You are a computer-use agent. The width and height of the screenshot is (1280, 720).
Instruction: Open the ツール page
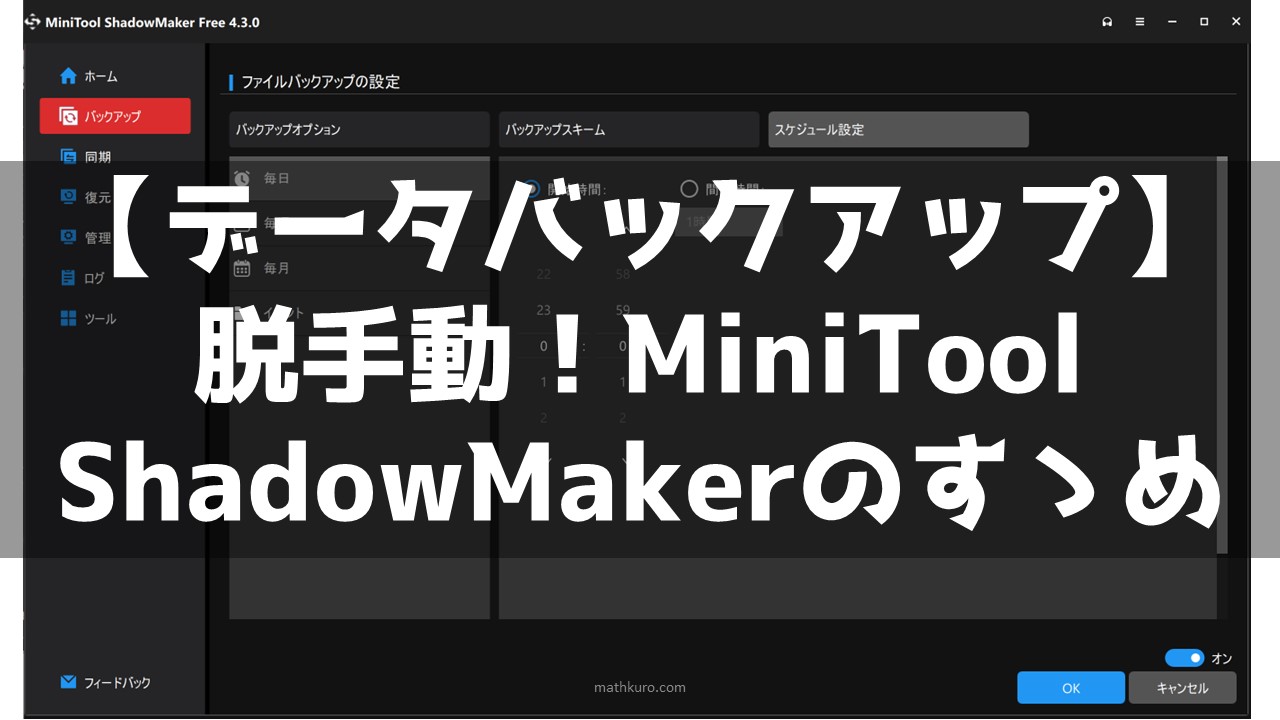[x=89, y=319]
